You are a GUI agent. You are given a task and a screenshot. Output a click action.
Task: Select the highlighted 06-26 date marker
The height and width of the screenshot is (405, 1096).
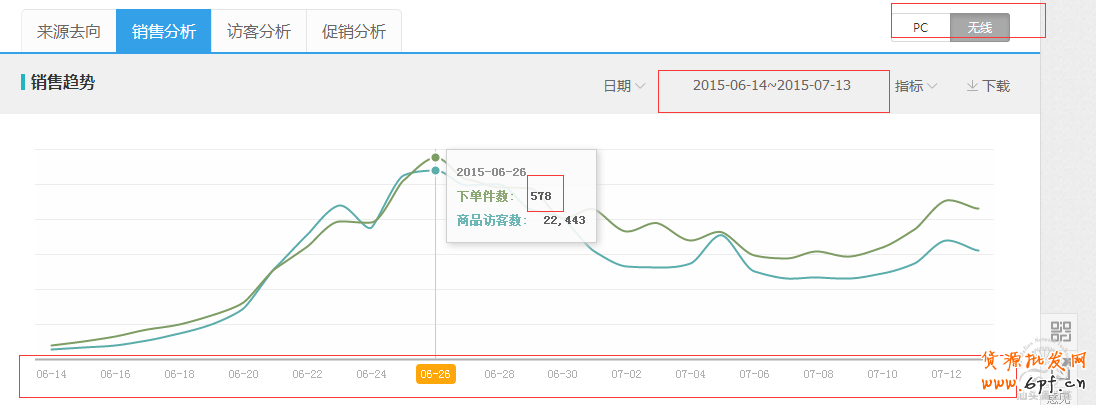coord(435,374)
